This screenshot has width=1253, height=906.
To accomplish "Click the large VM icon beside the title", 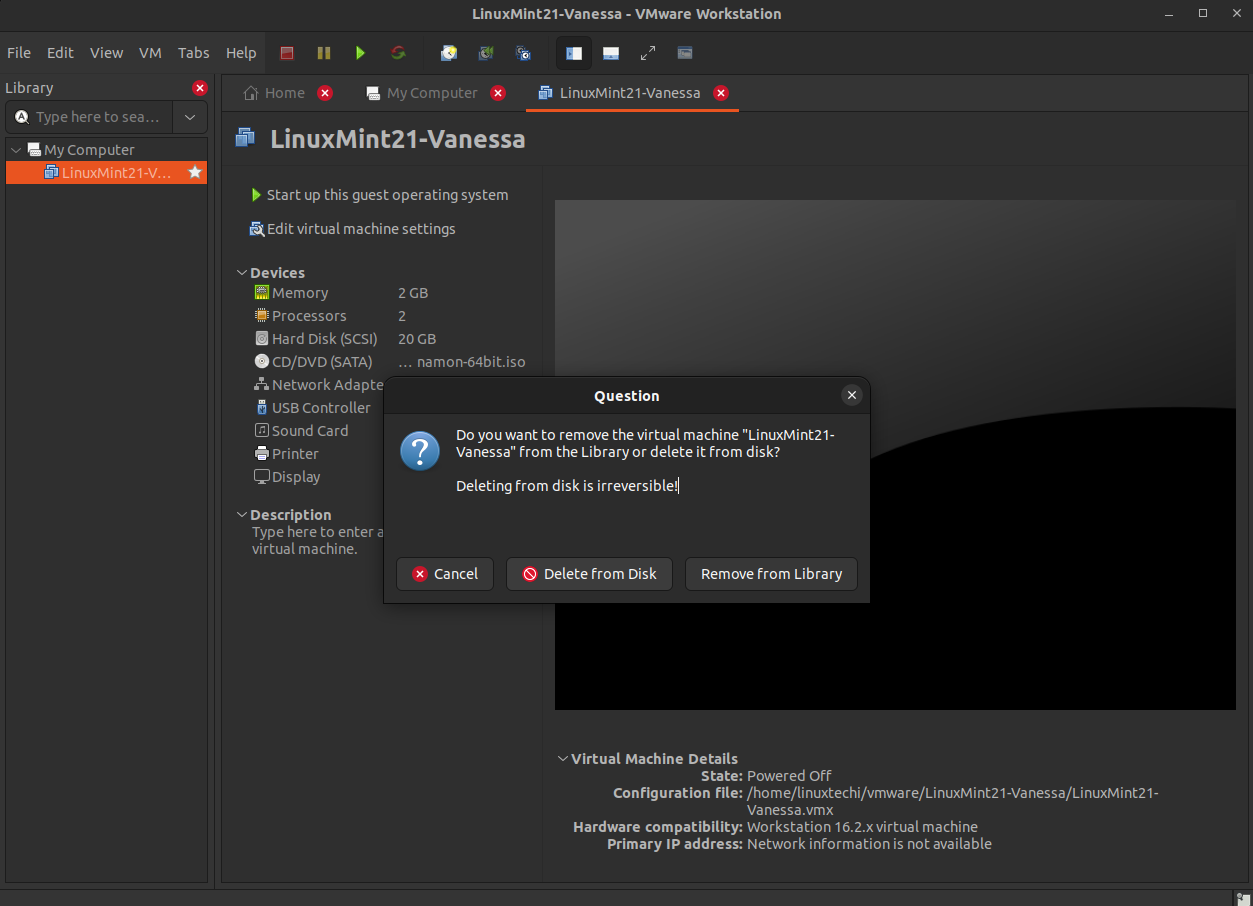I will [x=245, y=138].
